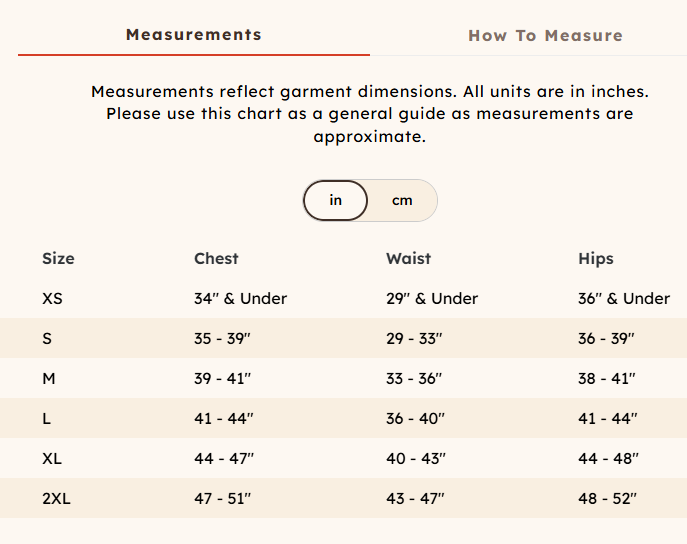687x544 pixels.
Task: Switch to the Measurements tab
Action: [193, 35]
